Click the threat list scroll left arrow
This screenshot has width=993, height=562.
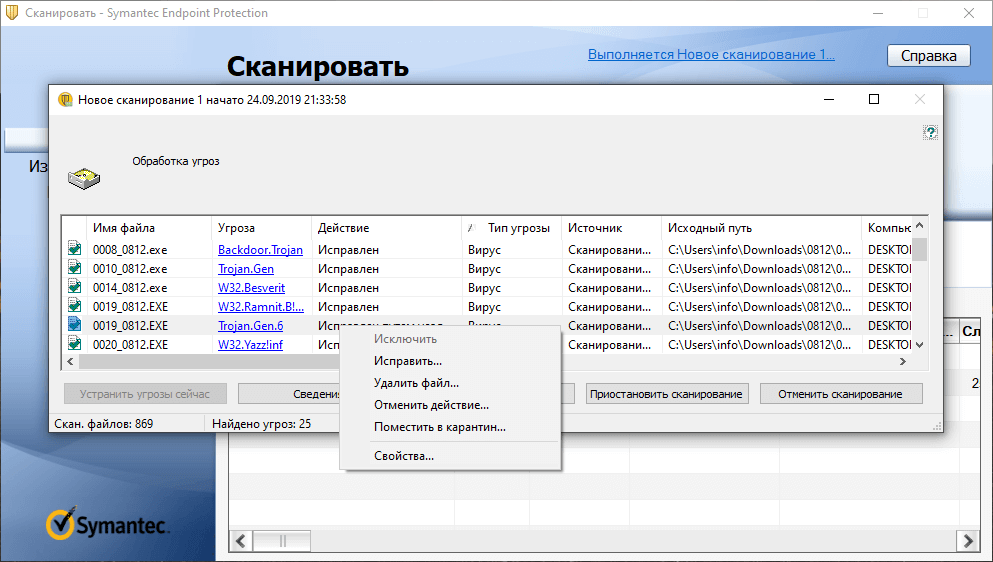point(70,361)
